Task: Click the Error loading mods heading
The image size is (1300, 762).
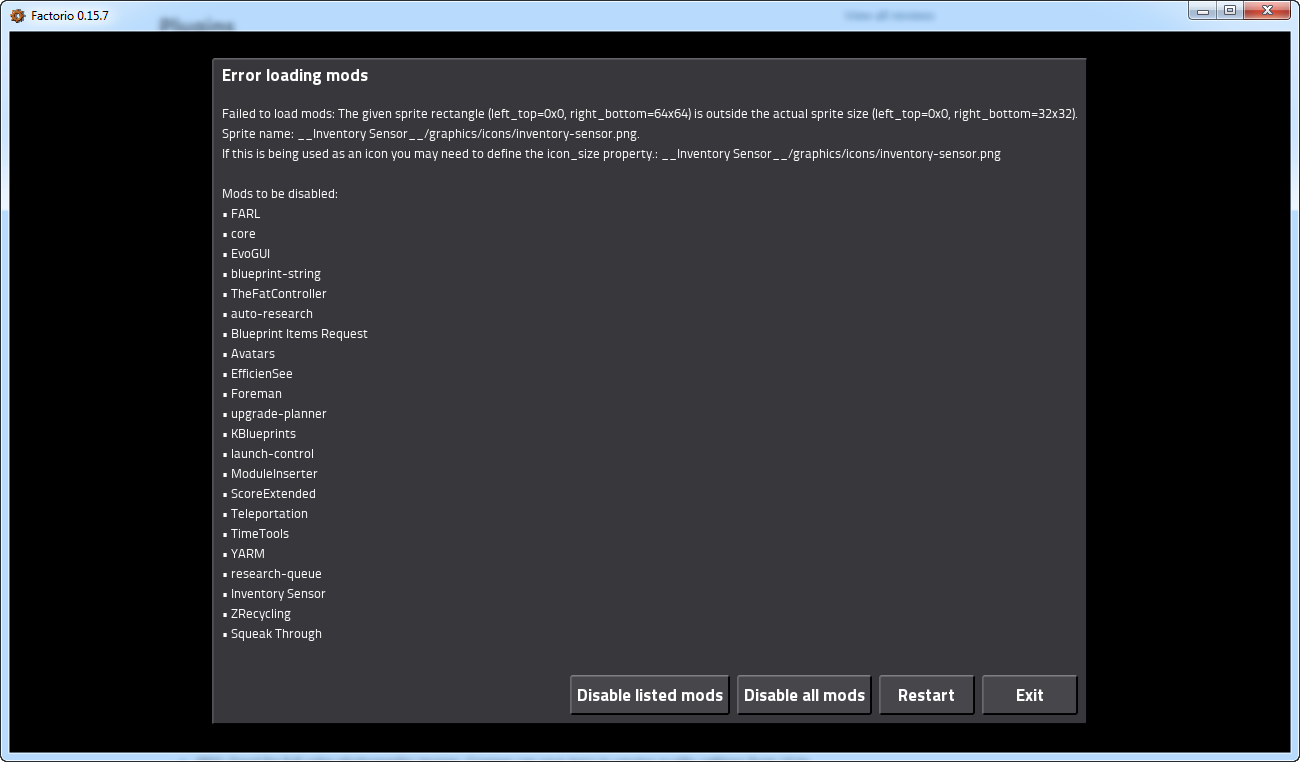Action: coord(295,76)
